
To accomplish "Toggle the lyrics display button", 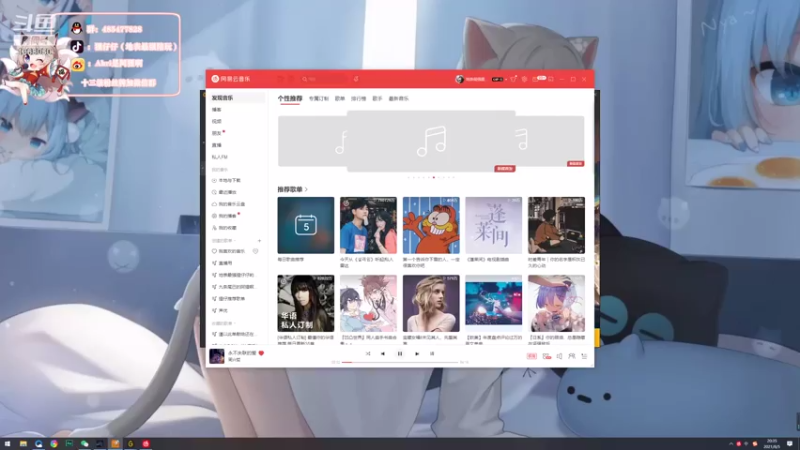I will click(x=432, y=354).
